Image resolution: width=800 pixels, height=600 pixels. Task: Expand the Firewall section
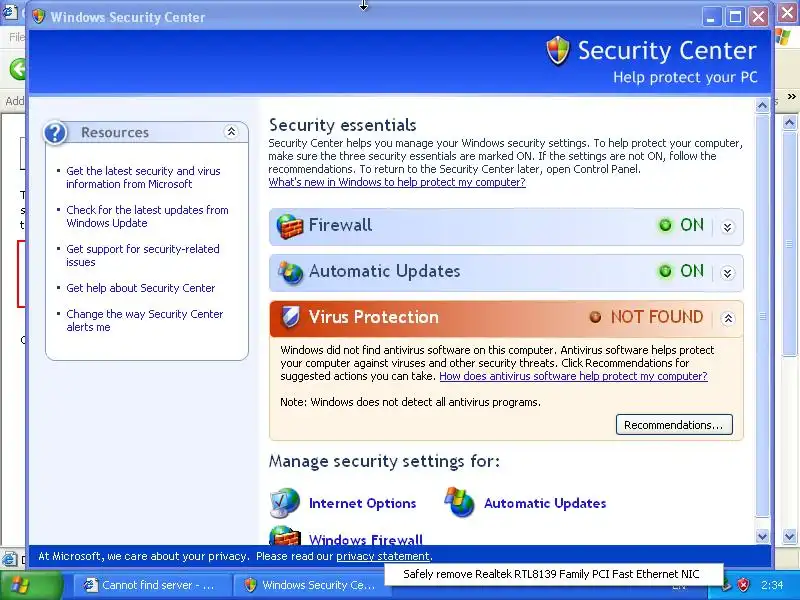[728, 227]
